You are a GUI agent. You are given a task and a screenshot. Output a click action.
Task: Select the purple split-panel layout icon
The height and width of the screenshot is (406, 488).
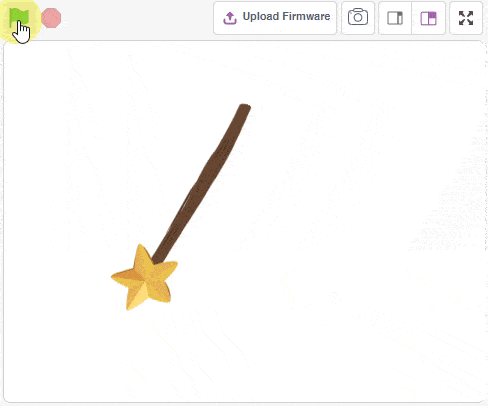point(428,18)
